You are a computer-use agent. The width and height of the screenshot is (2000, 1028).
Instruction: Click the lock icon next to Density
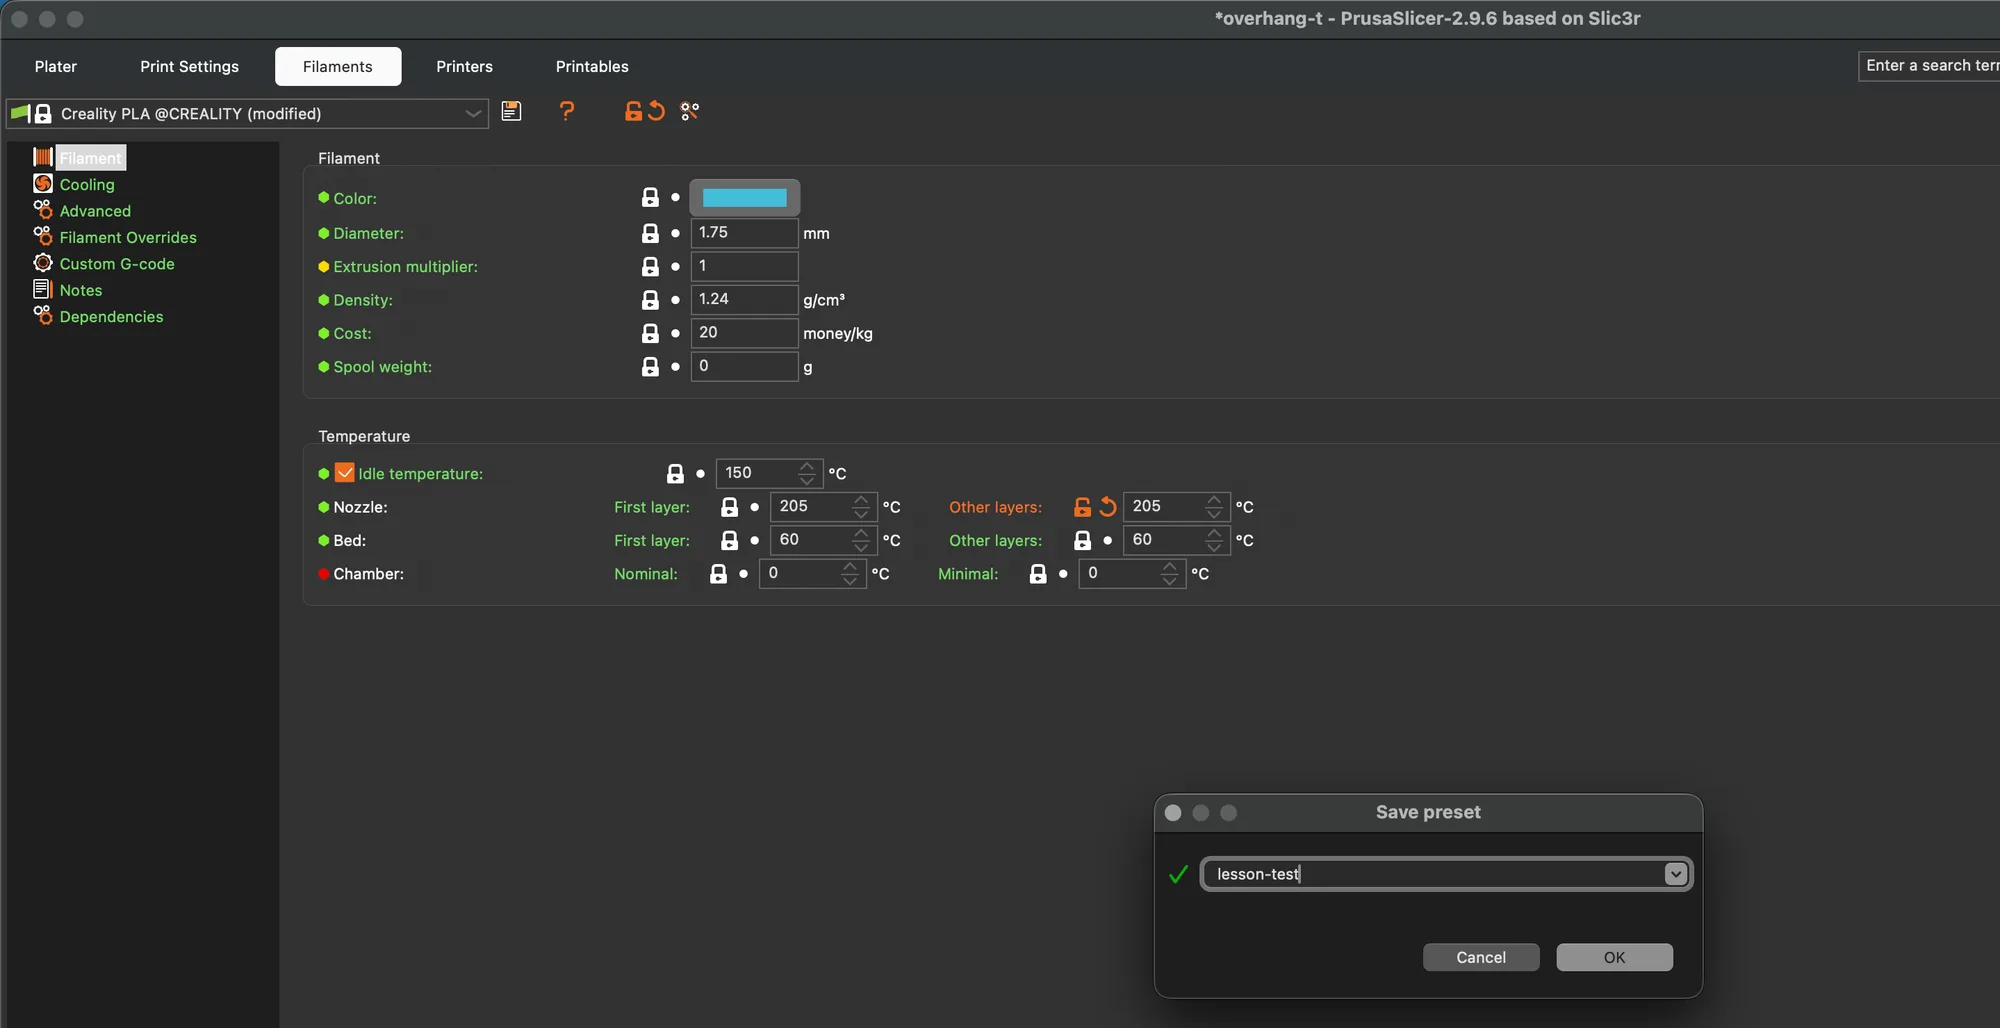tap(650, 300)
